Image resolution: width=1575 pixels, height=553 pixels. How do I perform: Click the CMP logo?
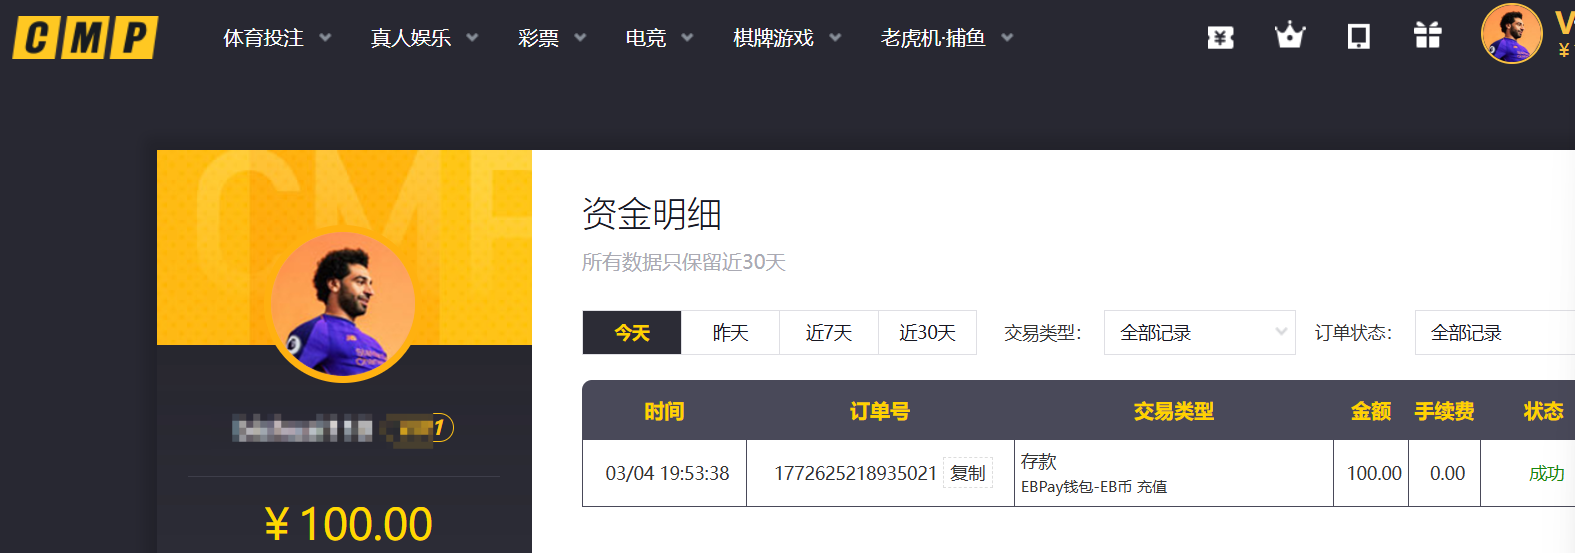[85, 38]
